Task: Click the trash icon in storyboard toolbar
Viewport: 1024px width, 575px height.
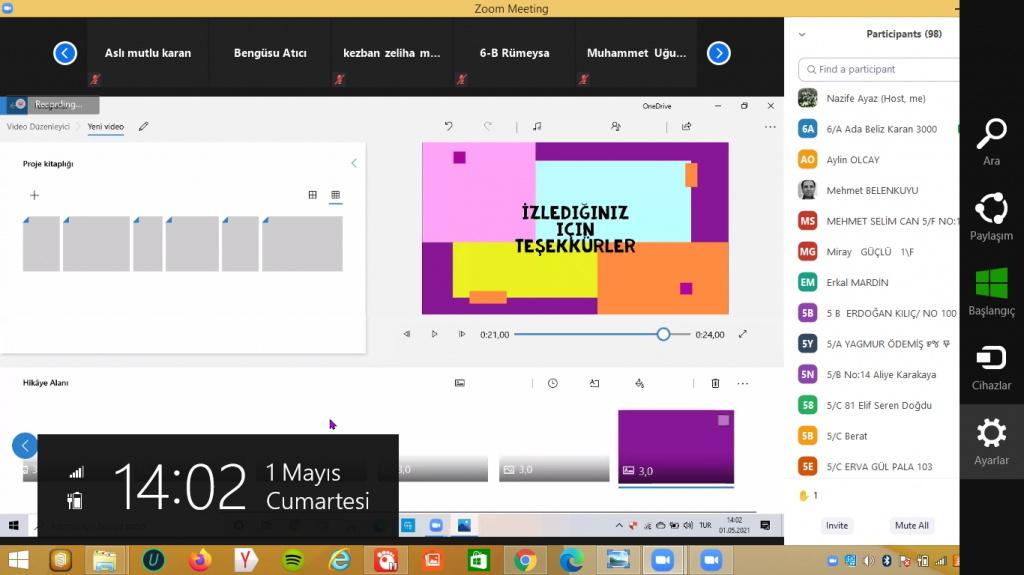Action: [x=715, y=383]
